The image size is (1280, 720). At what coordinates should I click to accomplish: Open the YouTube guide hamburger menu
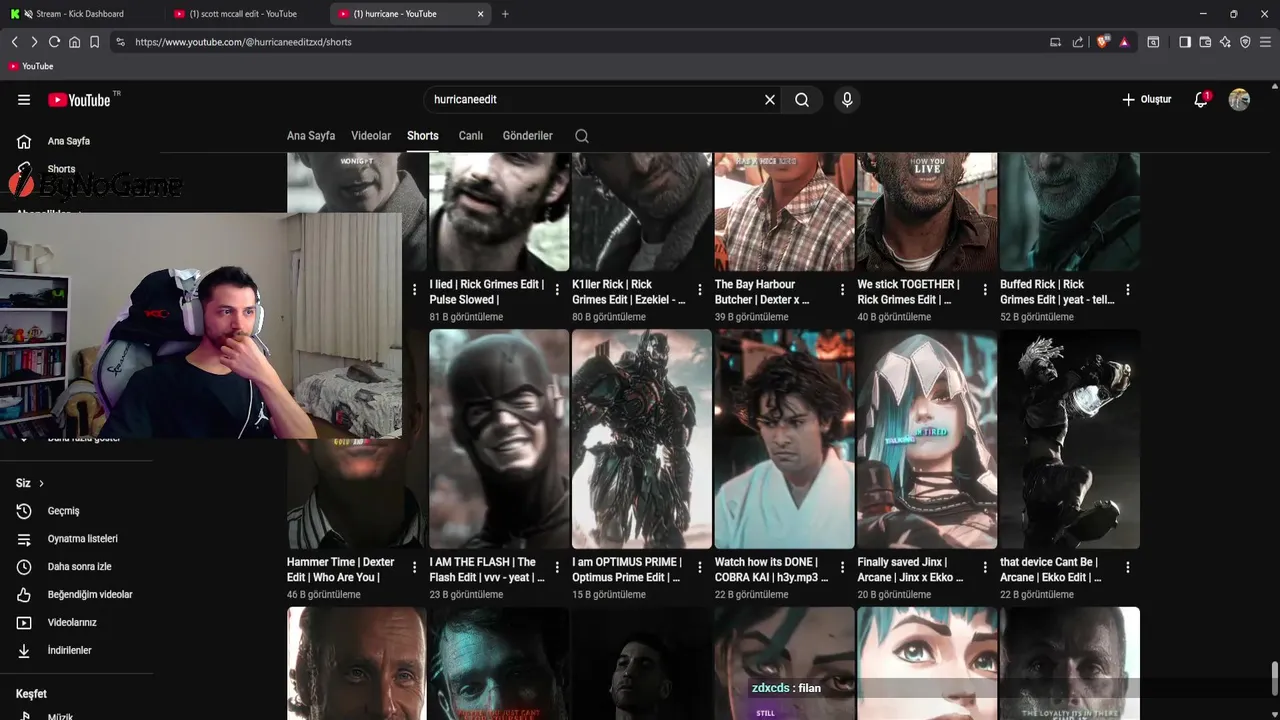pyautogui.click(x=24, y=100)
